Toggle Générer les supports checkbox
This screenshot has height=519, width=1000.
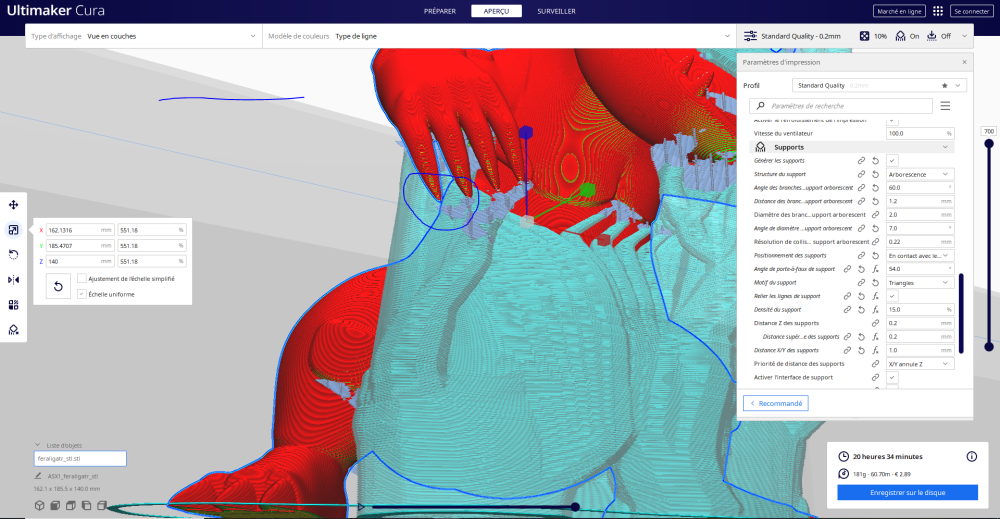click(892, 161)
